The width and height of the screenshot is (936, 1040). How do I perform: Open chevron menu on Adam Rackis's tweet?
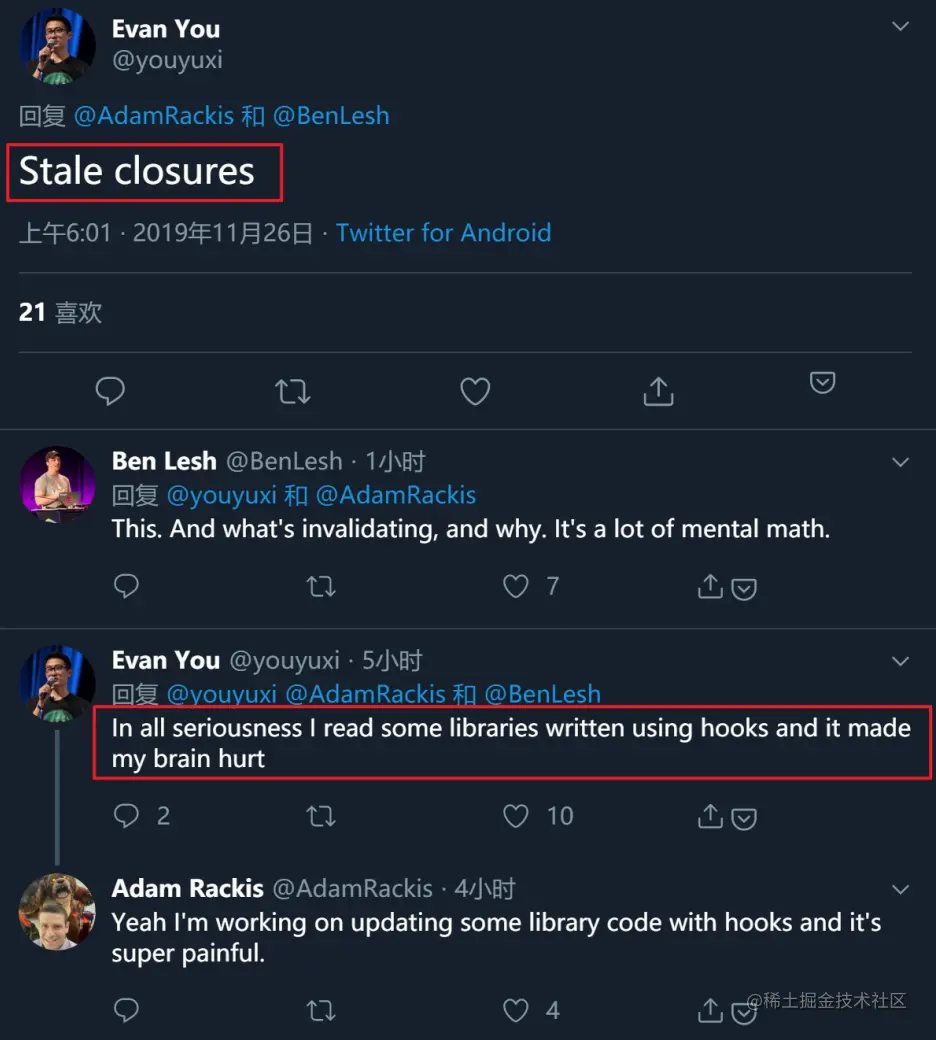coord(900,889)
